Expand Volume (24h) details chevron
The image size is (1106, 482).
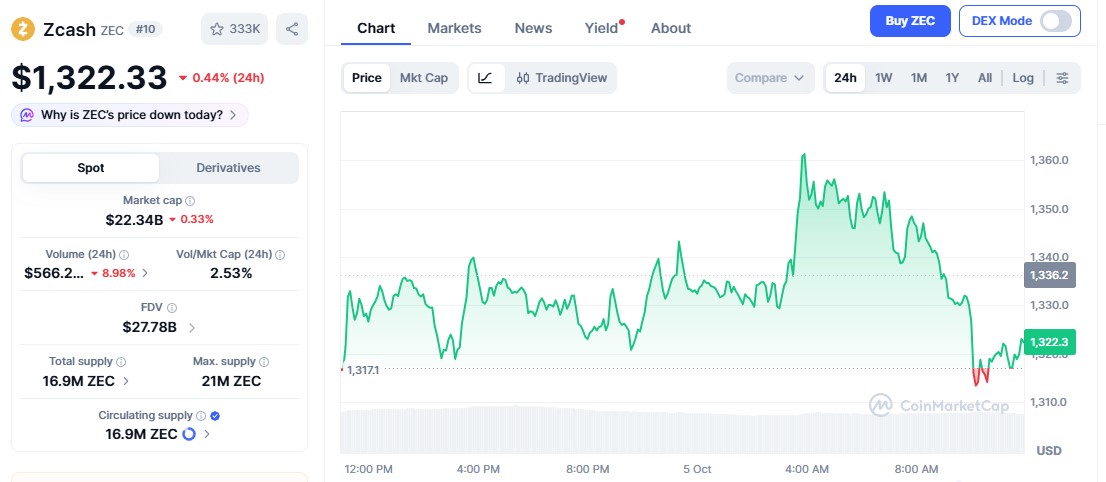pyautogui.click(x=145, y=273)
